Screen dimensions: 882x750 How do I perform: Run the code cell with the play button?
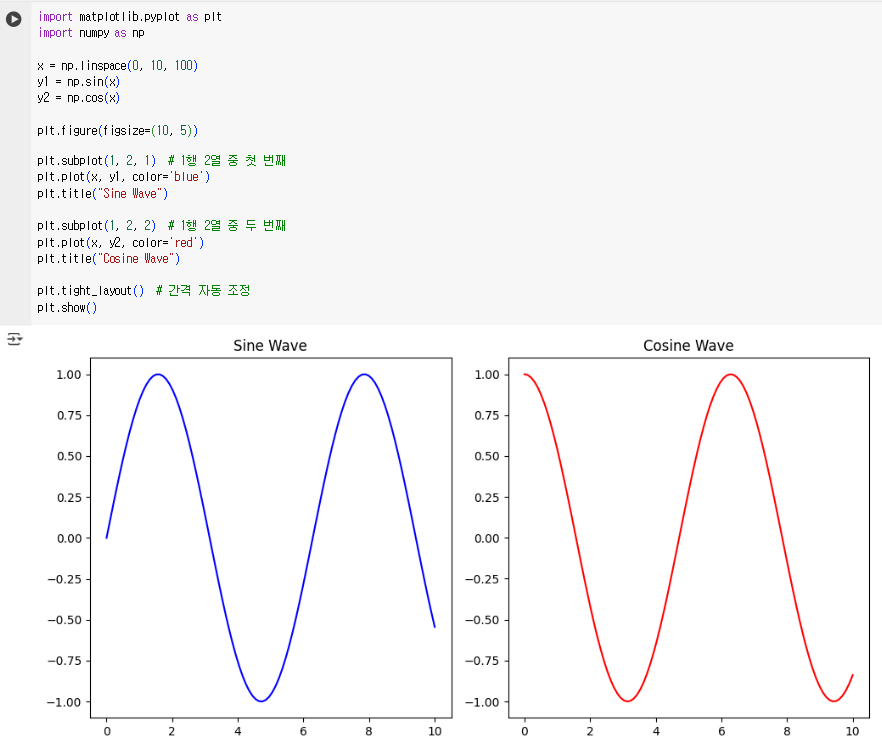click(x=14, y=19)
